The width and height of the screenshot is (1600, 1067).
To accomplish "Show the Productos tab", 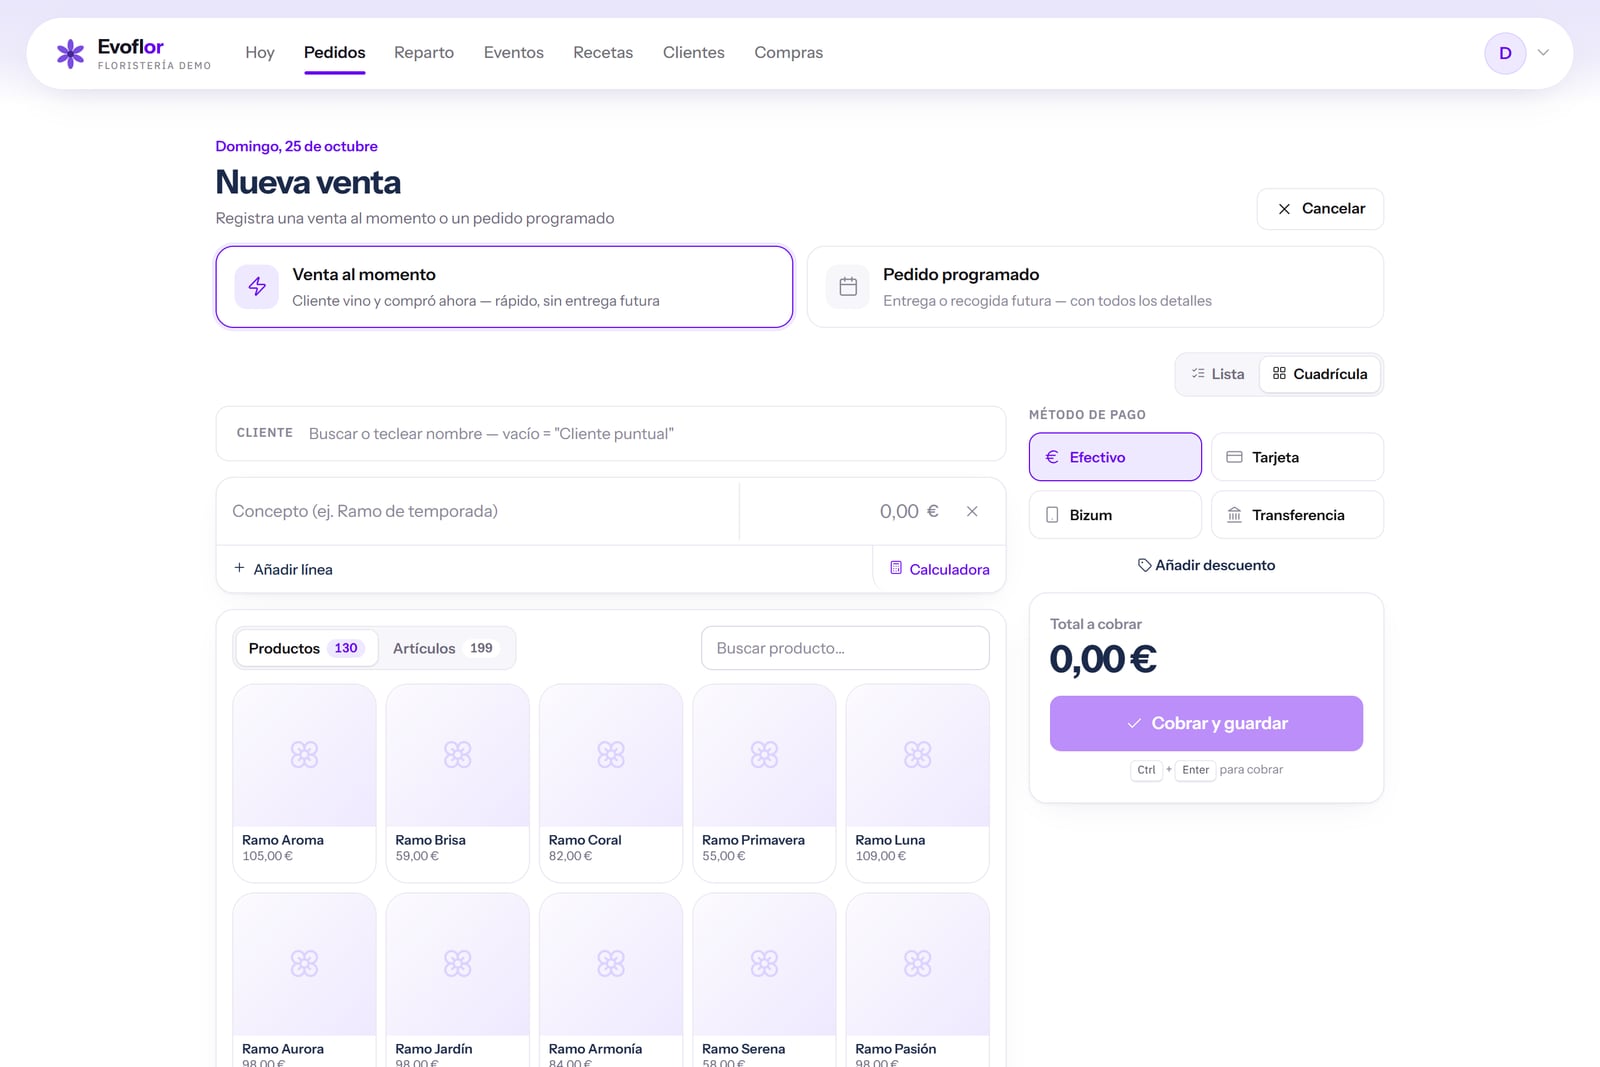I will pos(306,648).
